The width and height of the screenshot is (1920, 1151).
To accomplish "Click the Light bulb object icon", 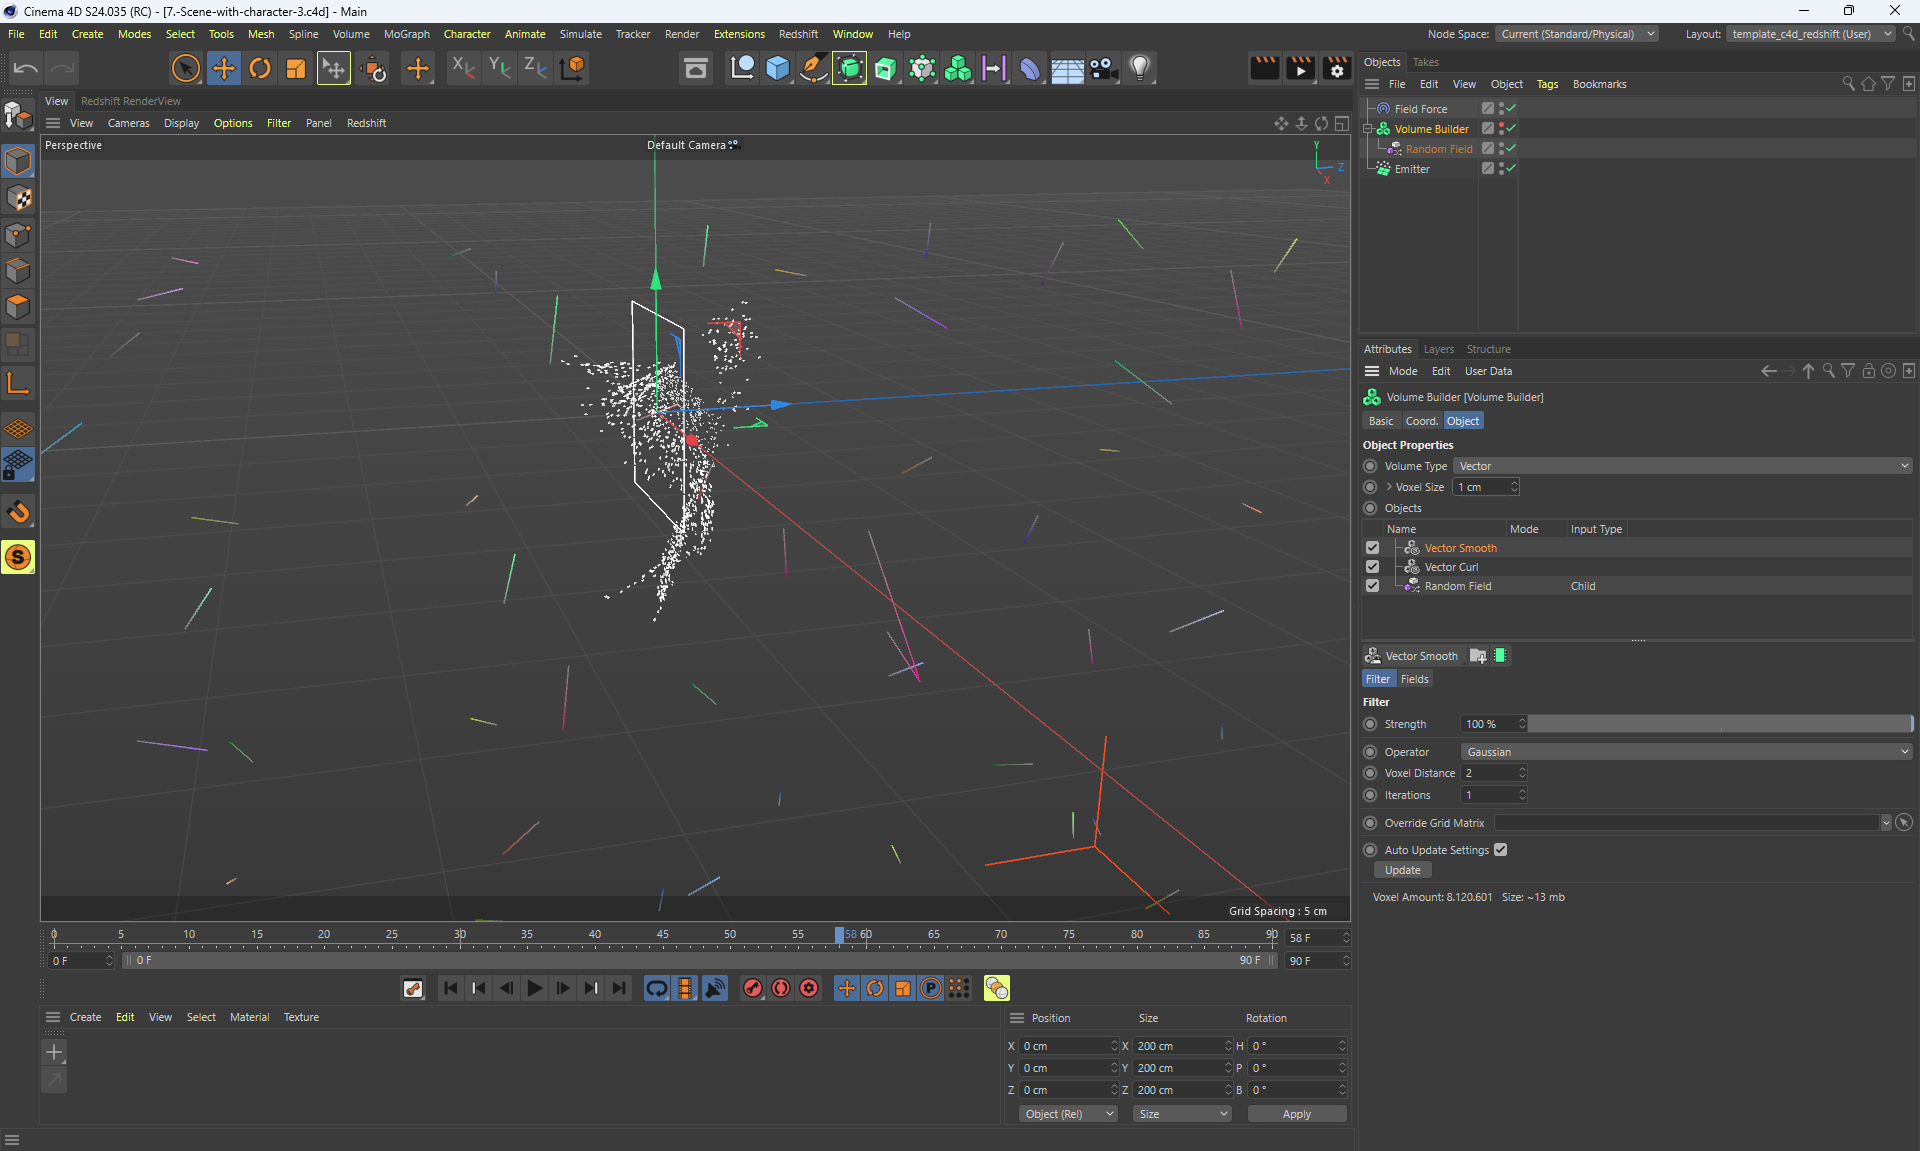I will click(1140, 68).
